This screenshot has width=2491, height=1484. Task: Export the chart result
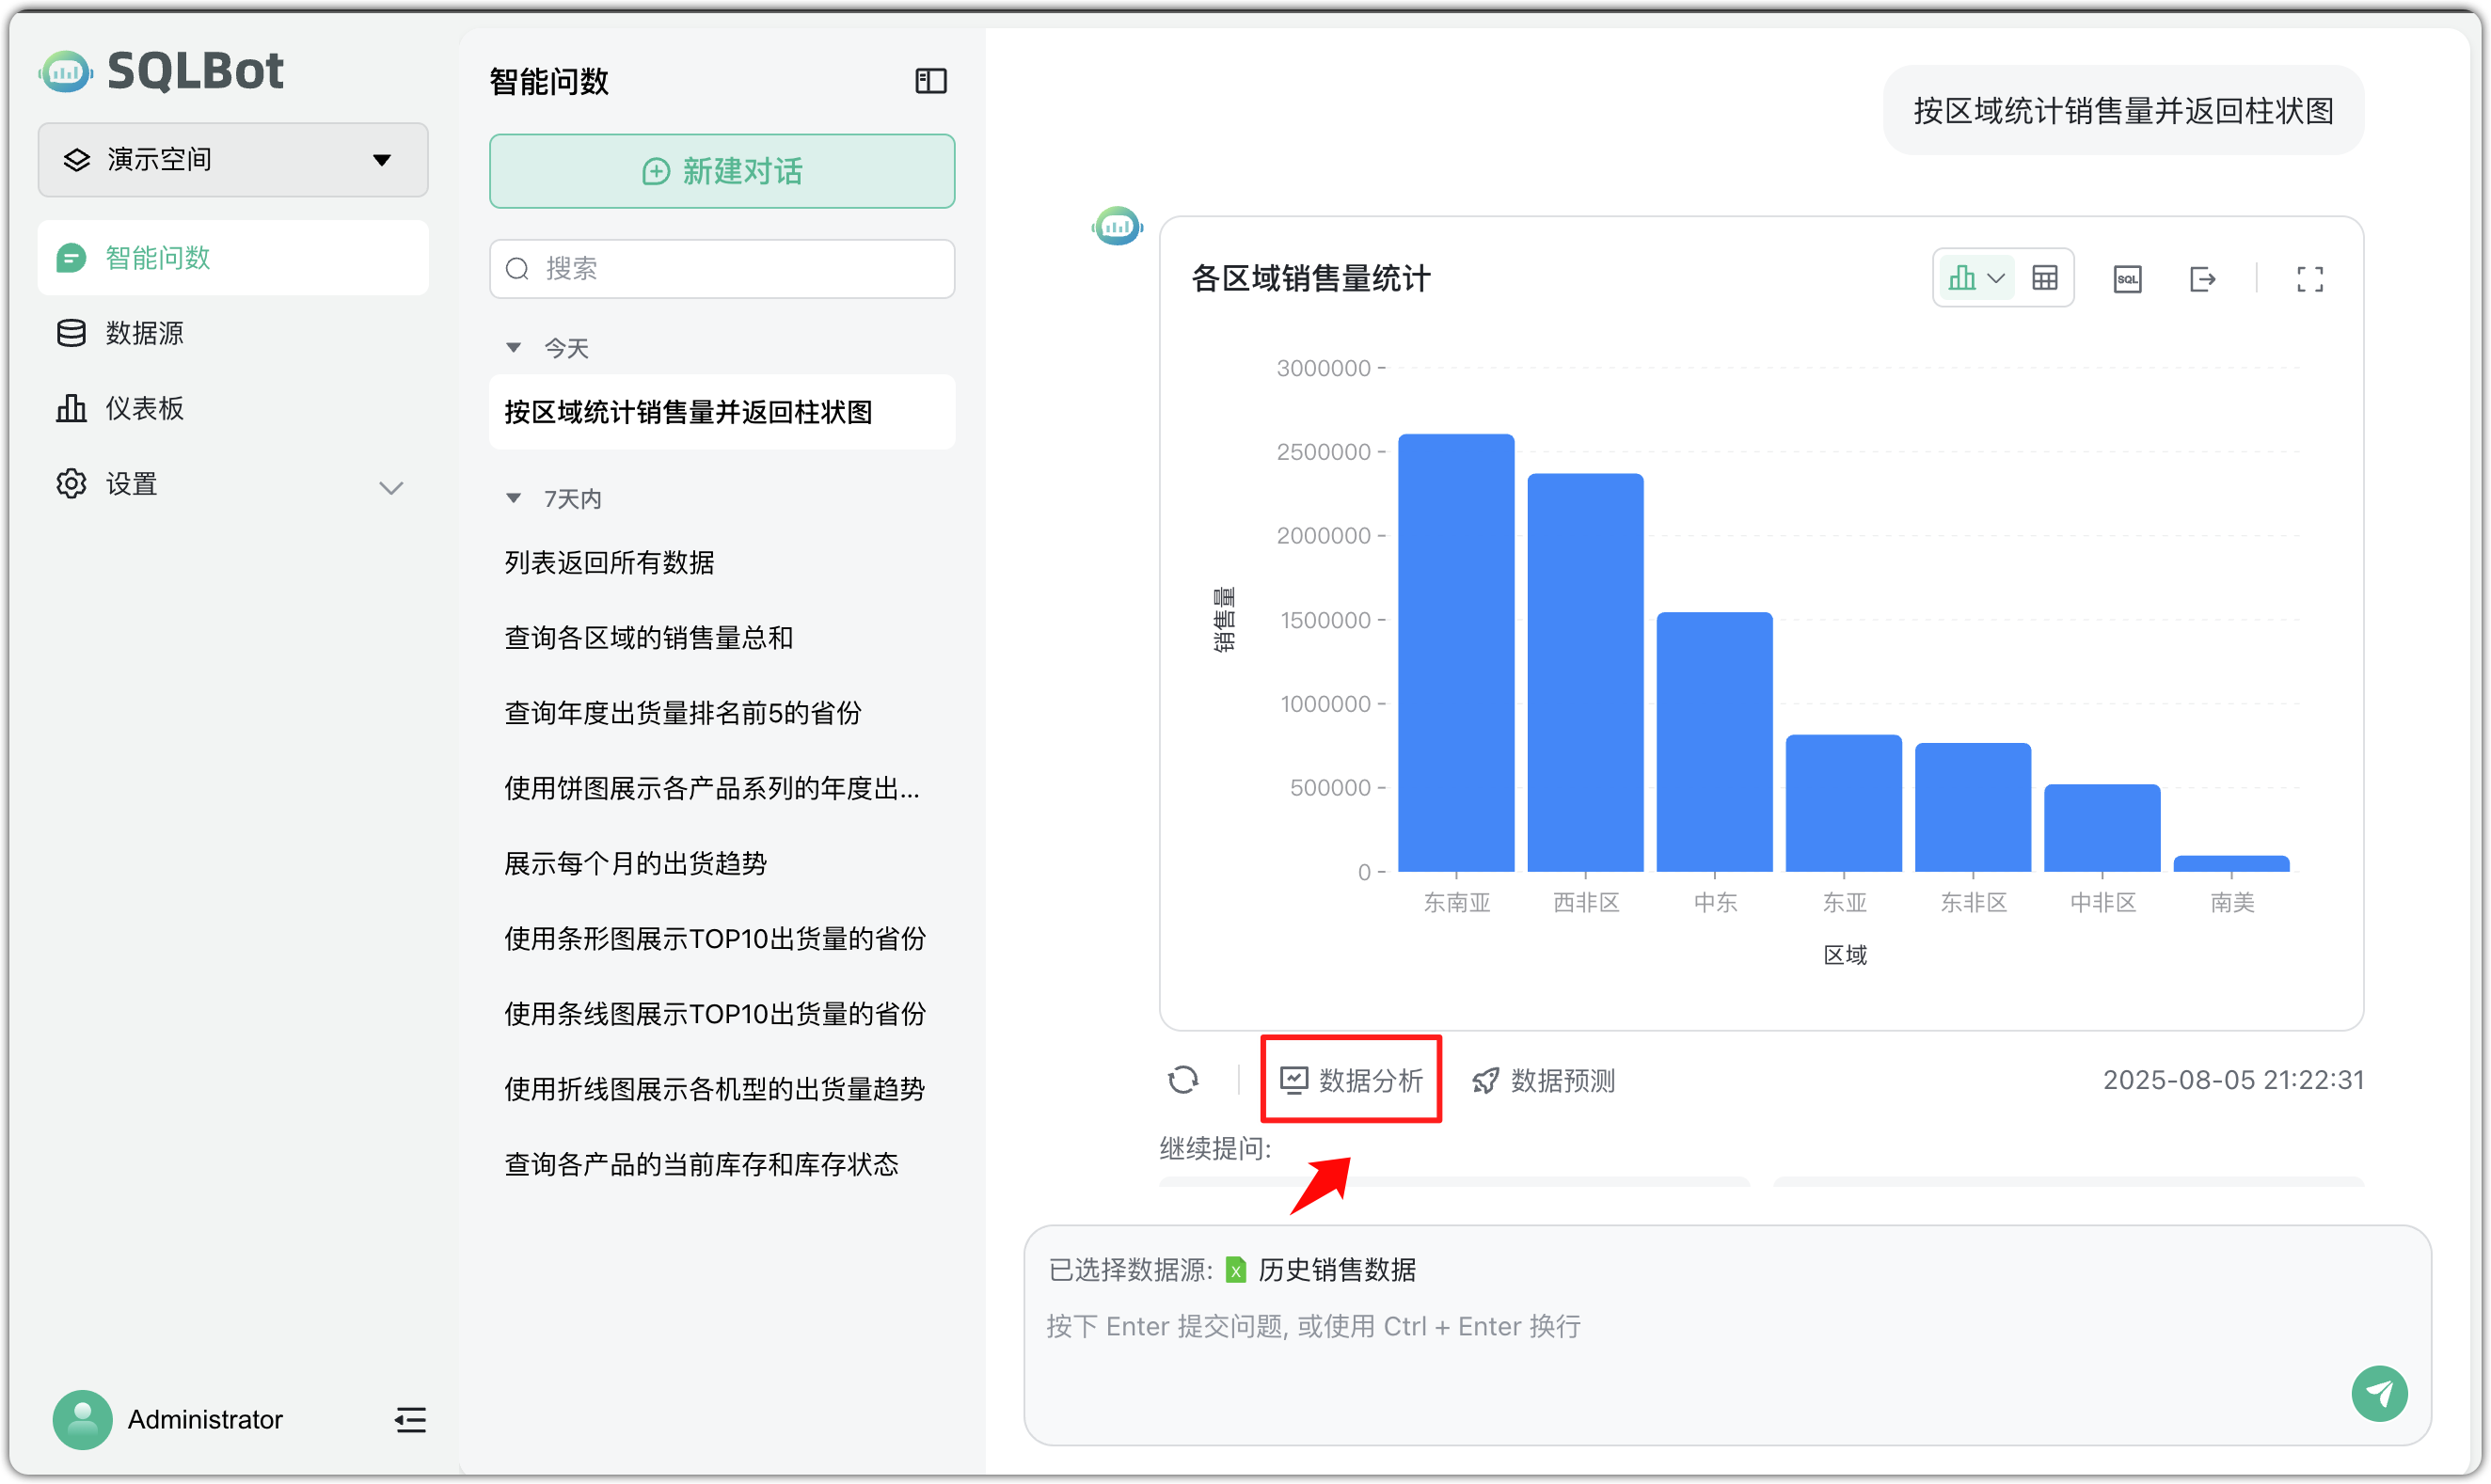click(x=2204, y=278)
